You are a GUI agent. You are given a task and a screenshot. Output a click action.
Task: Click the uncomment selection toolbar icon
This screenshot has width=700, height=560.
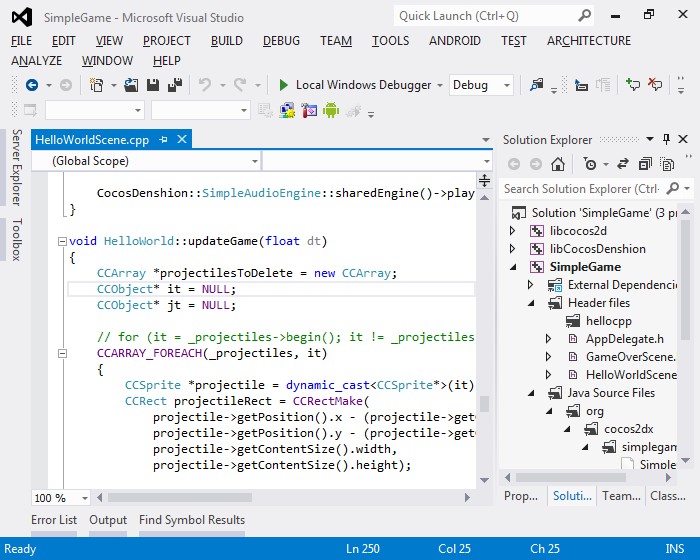pos(655,85)
